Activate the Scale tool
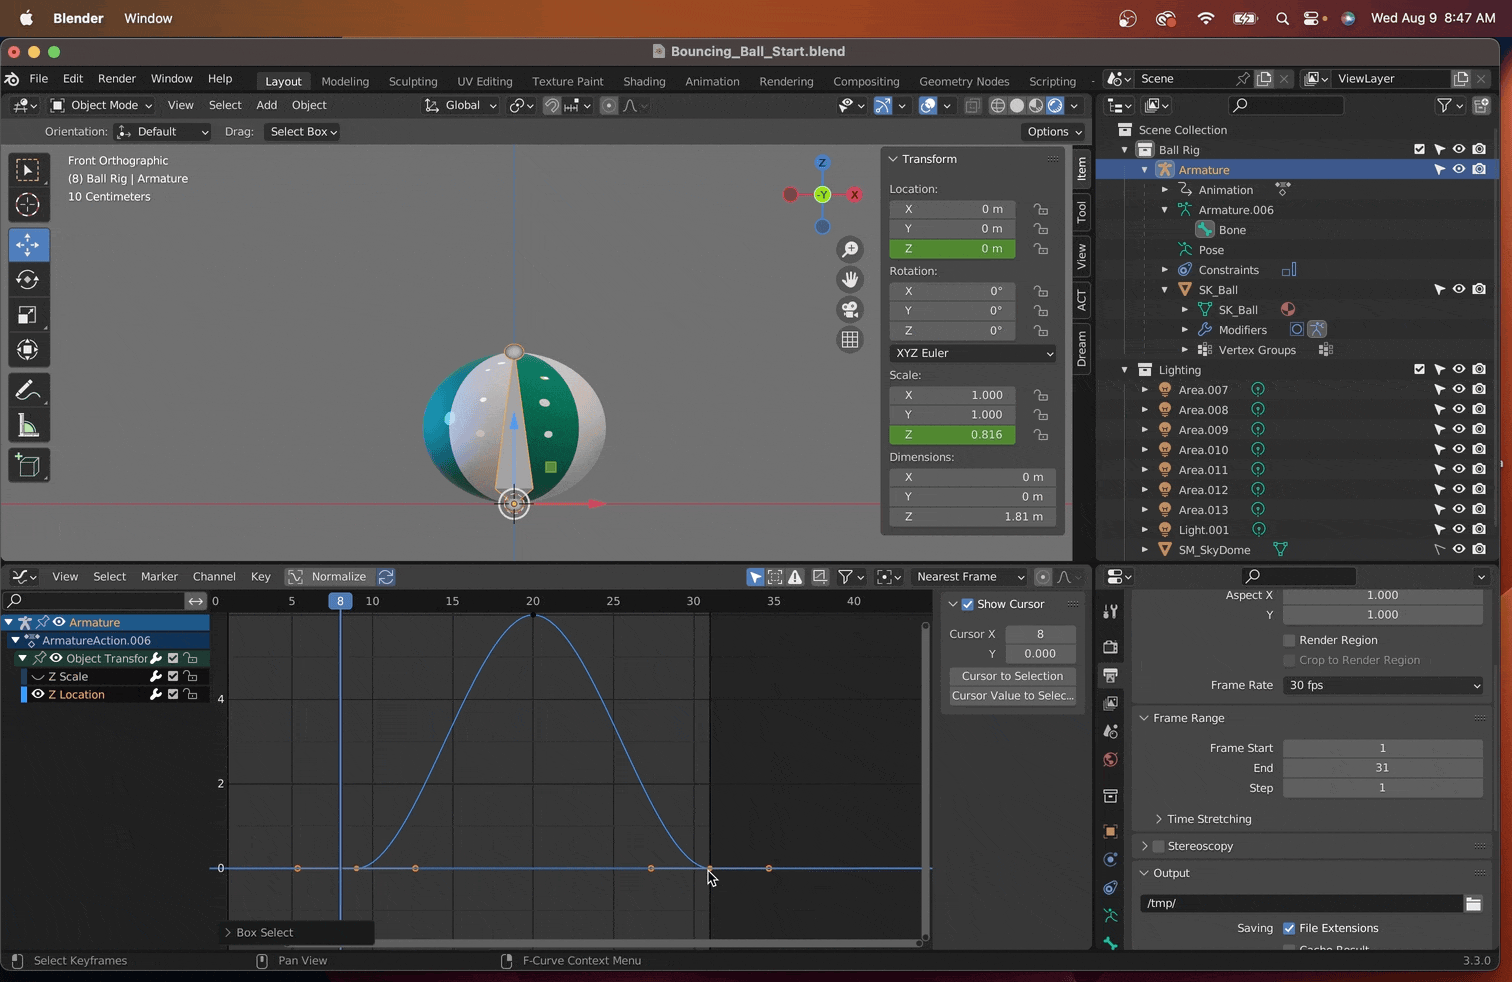 (x=28, y=315)
